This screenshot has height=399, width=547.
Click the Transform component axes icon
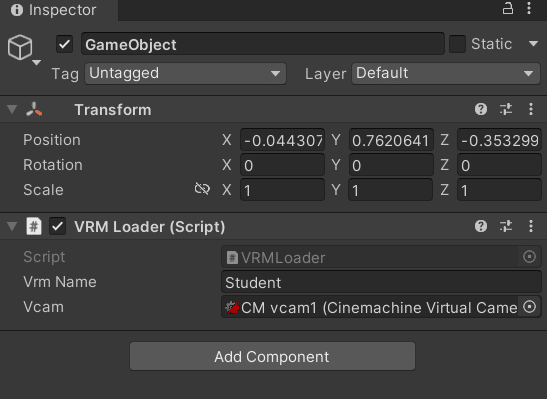click(x=34, y=110)
